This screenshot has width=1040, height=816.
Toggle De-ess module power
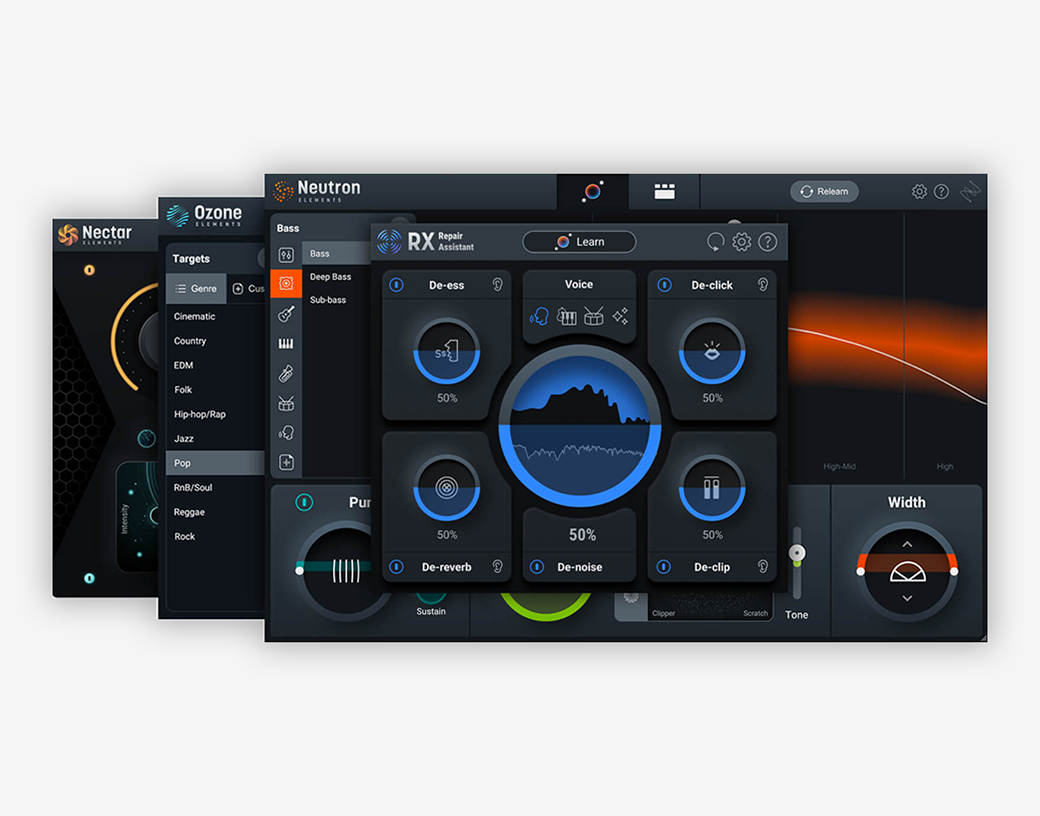click(397, 285)
